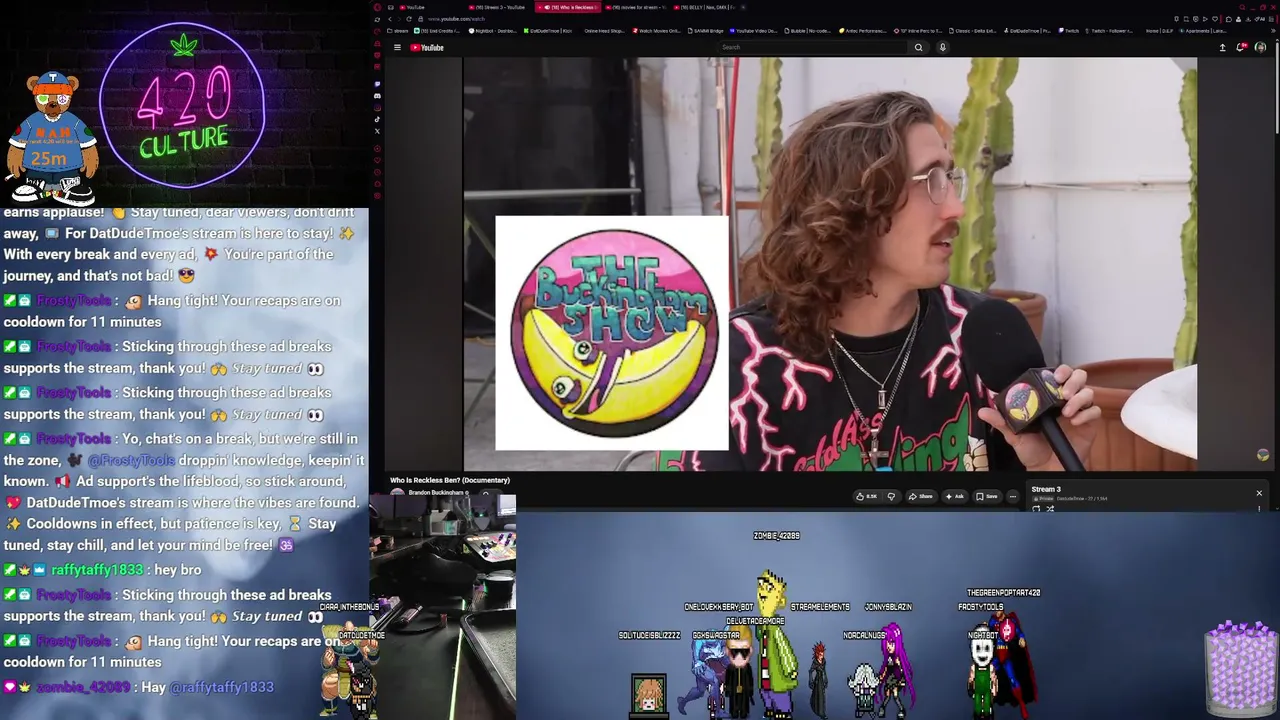Close the 'Stream 3' playlist panel
This screenshot has height=720, width=1280.
(1259, 493)
